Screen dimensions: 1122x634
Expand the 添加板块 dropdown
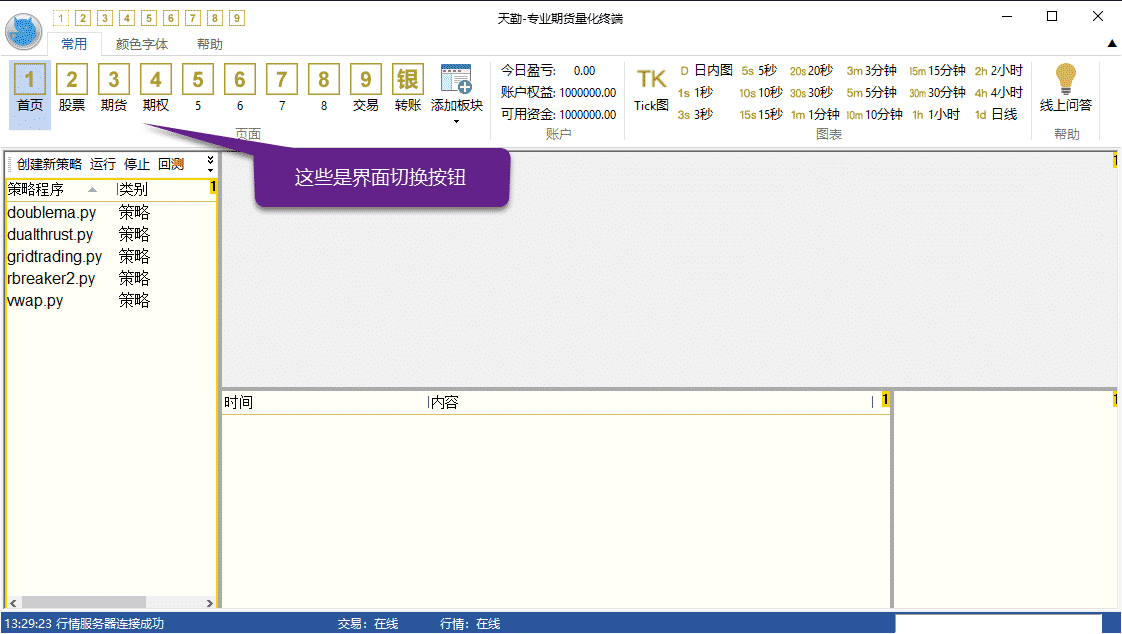pos(456,121)
